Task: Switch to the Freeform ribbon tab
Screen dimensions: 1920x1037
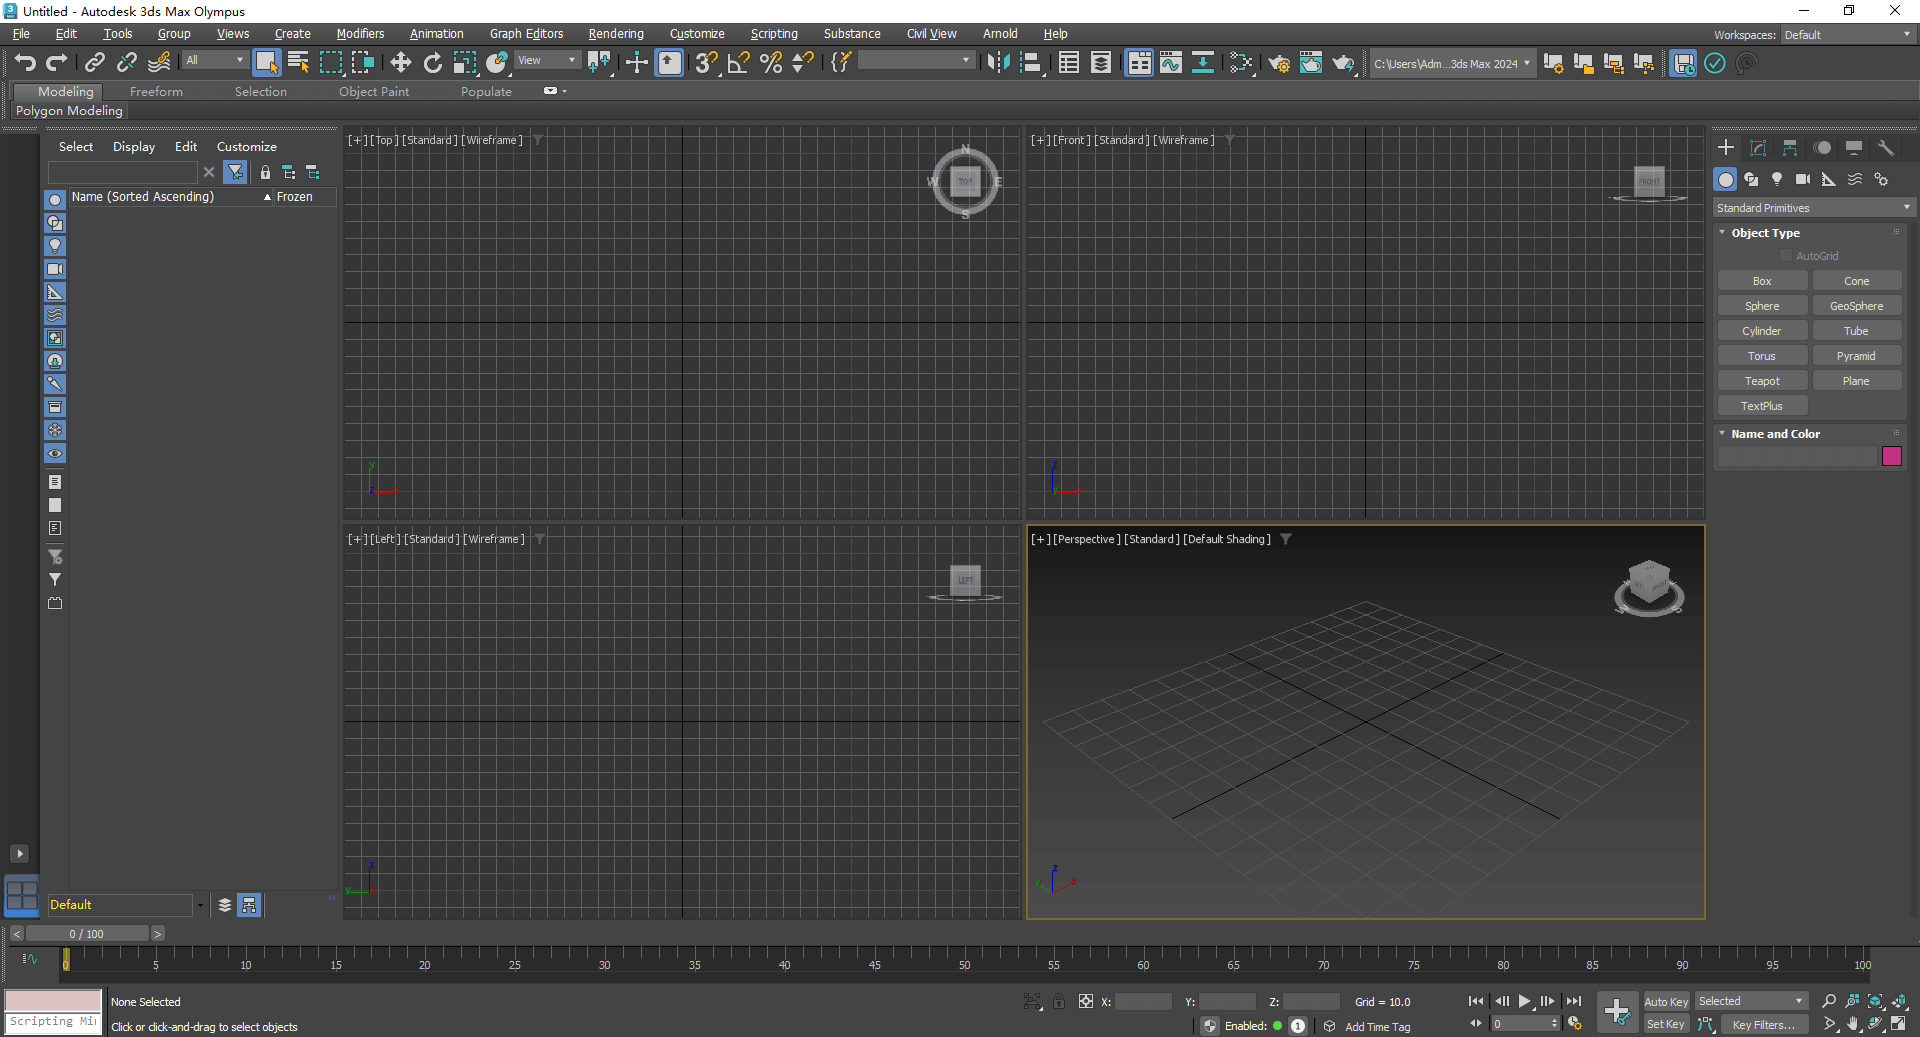Action: tap(155, 91)
